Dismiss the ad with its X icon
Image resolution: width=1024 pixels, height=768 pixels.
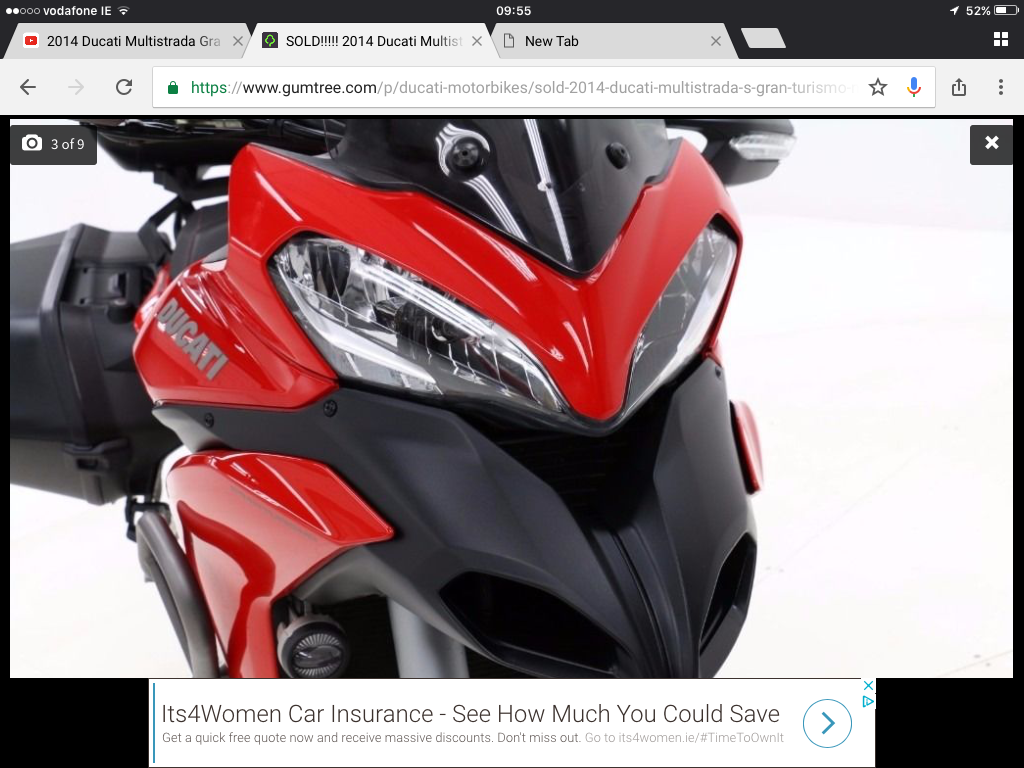[868, 685]
